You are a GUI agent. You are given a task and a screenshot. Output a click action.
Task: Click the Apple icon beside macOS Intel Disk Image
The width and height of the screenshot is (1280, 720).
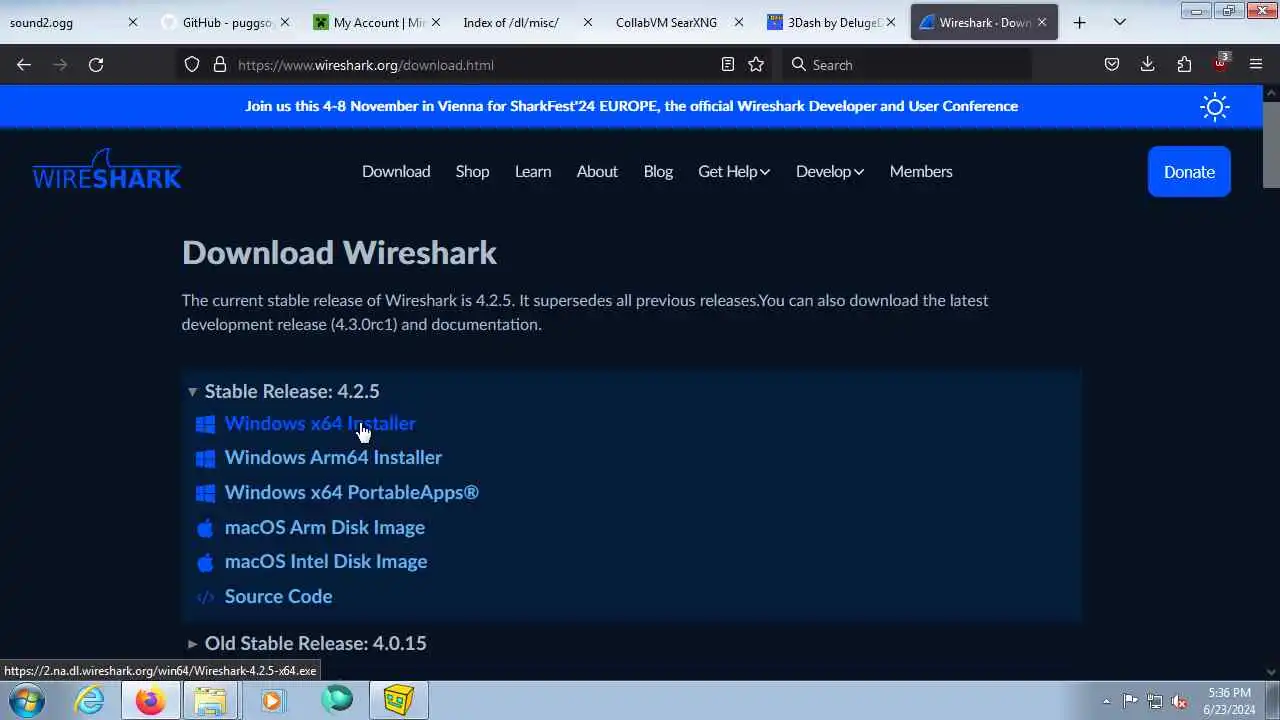pos(205,562)
